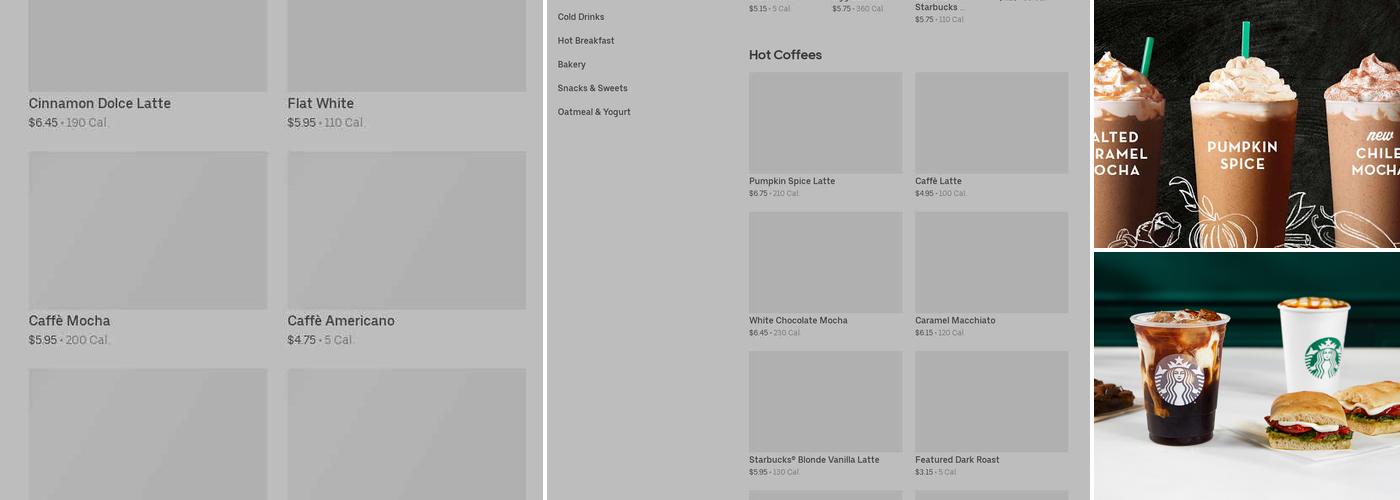Open the Featured Dark Roast image
This screenshot has height=500, width=1400.
pyautogui.click(x=991, y=401)
